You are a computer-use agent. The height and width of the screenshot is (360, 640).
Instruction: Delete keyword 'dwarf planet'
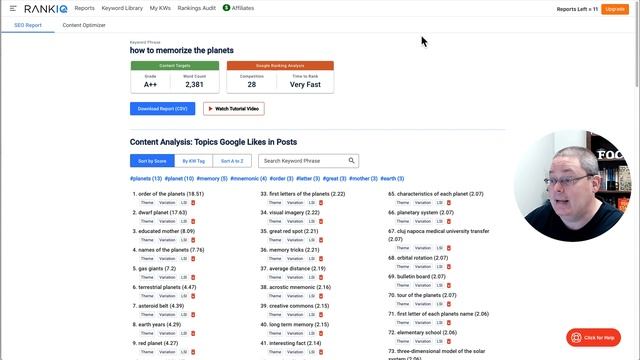coord(193,222)
